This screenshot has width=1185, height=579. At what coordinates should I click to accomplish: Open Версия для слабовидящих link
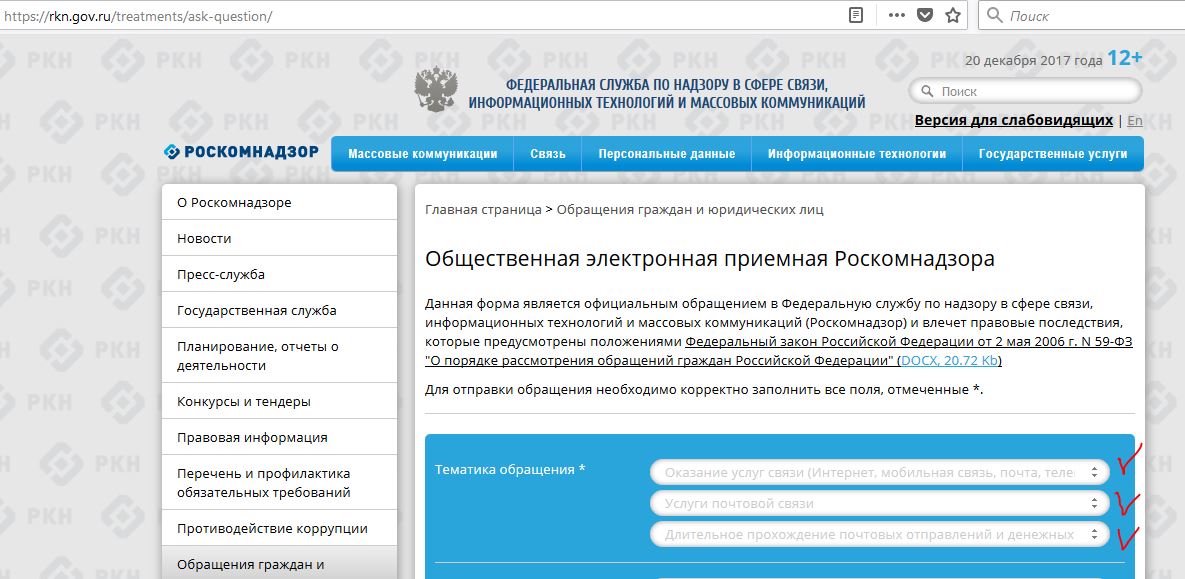[x=1013, y=120]
